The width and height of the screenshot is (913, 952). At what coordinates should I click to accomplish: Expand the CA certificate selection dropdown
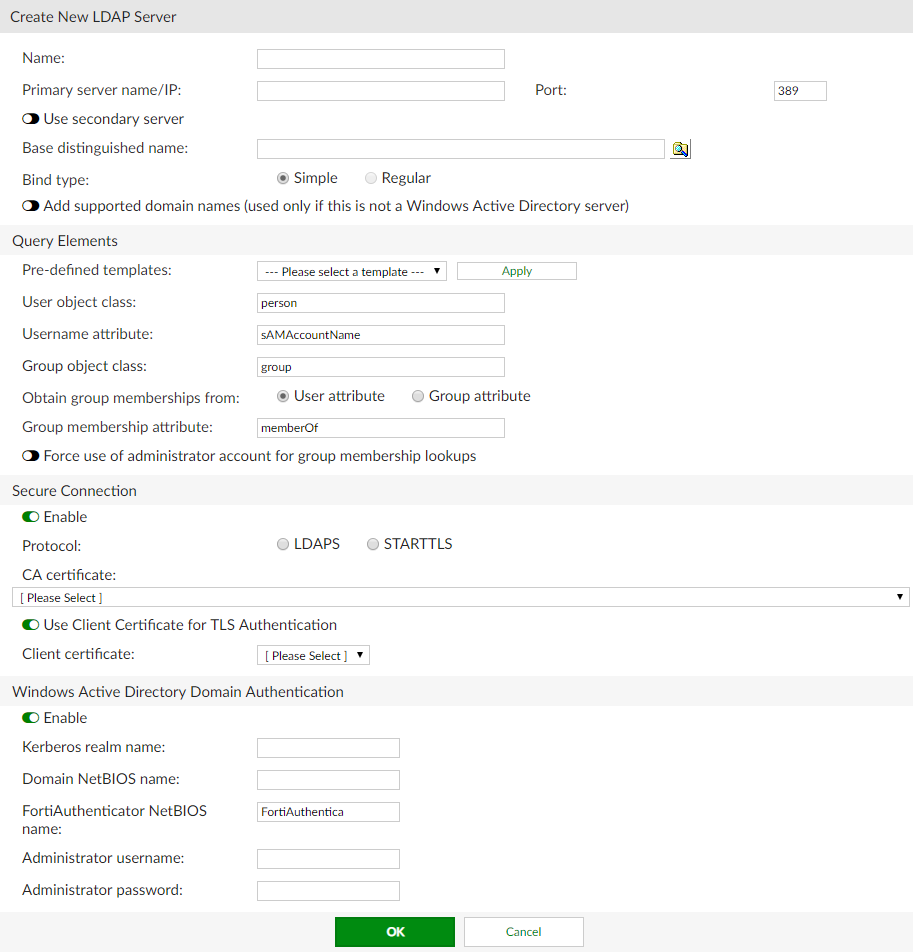(x=456, y=596)
